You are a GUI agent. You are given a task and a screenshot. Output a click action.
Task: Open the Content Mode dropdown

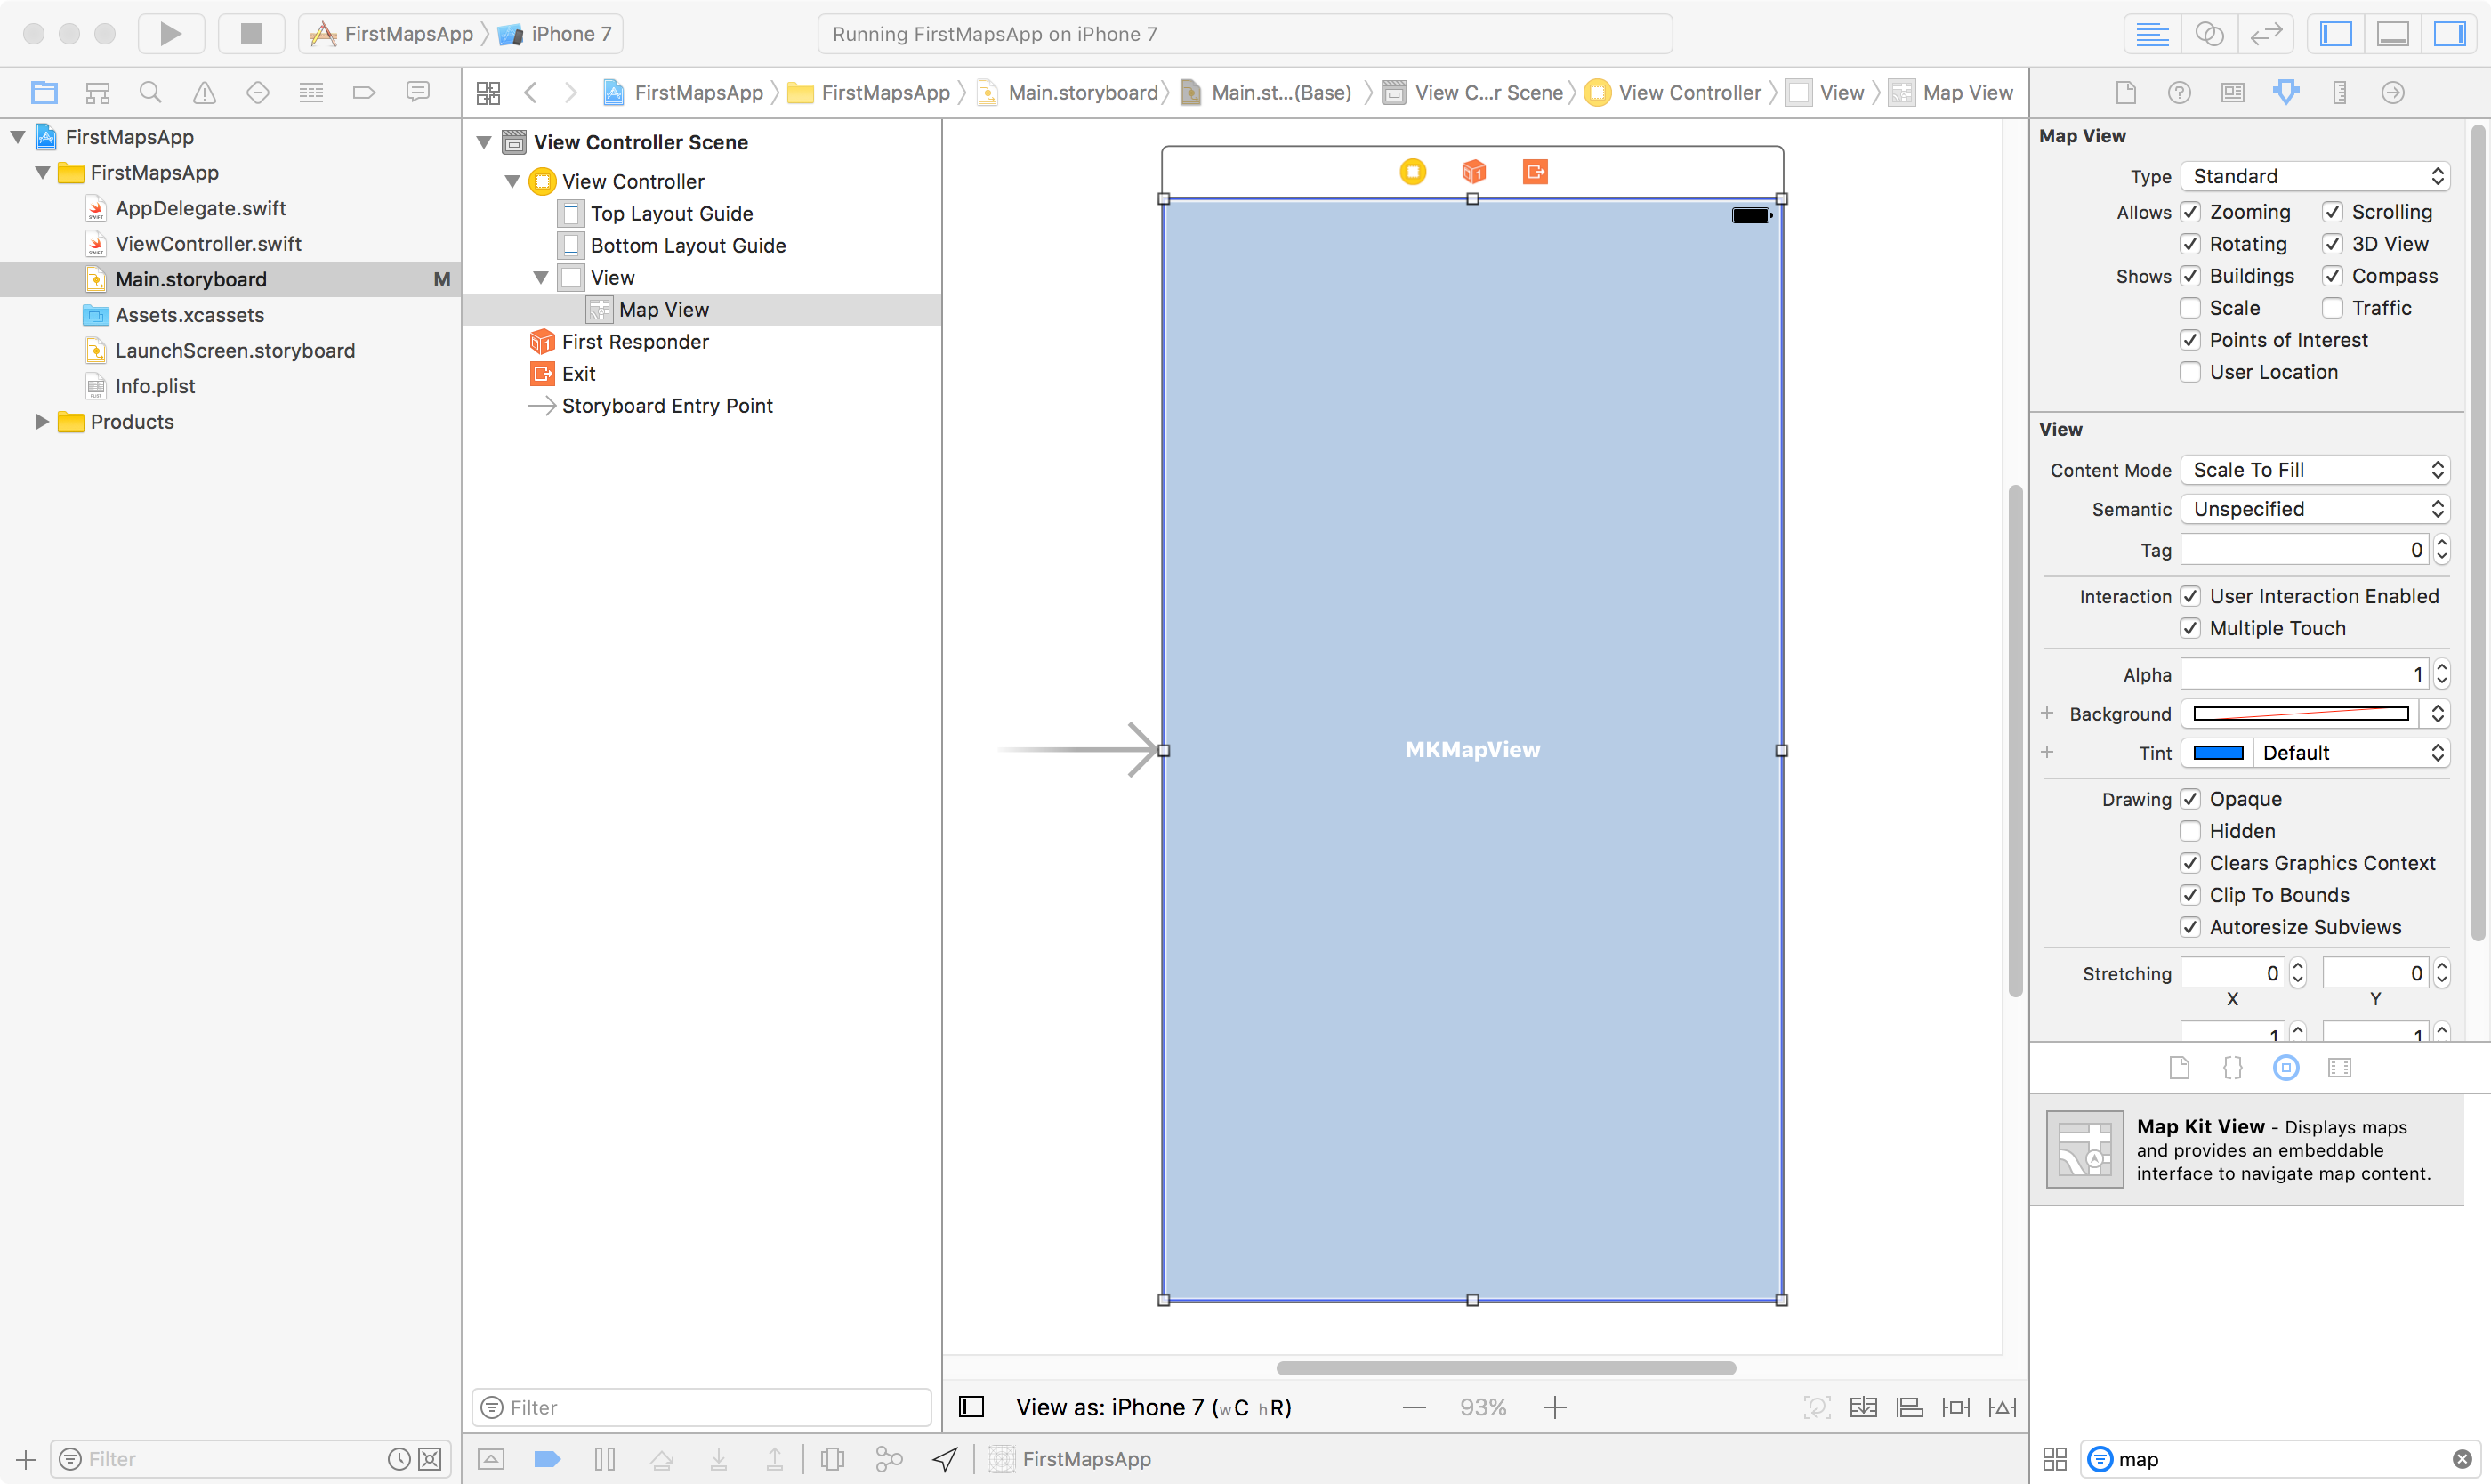pyautogui.click(x=2315, y=469)
